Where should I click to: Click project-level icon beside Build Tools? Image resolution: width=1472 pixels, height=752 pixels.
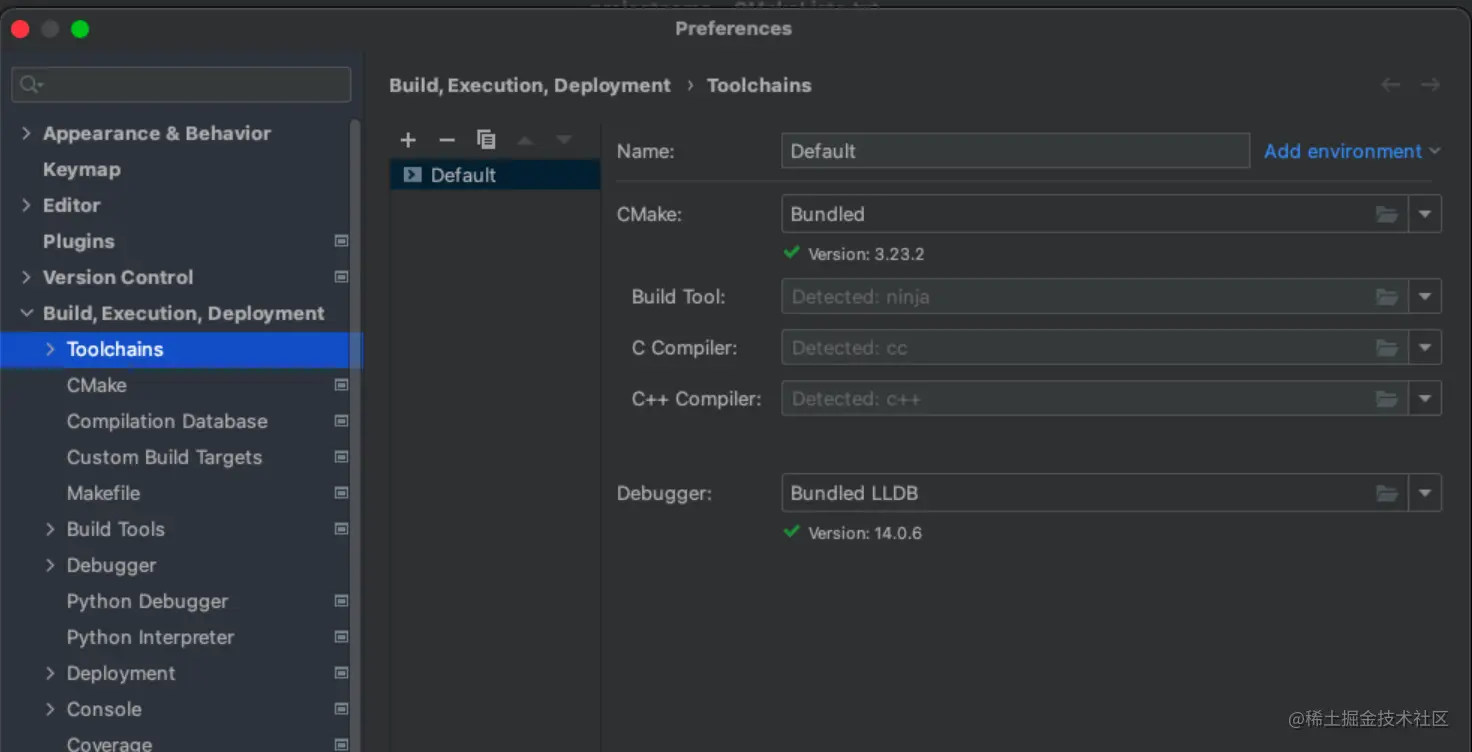(341, 529)
